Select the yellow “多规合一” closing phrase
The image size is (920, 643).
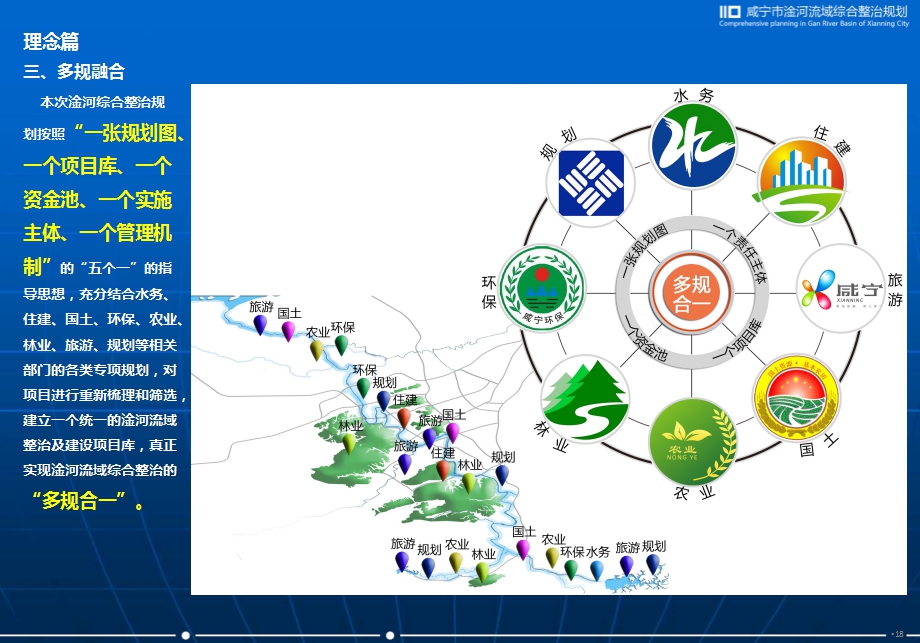click(78, 501)
